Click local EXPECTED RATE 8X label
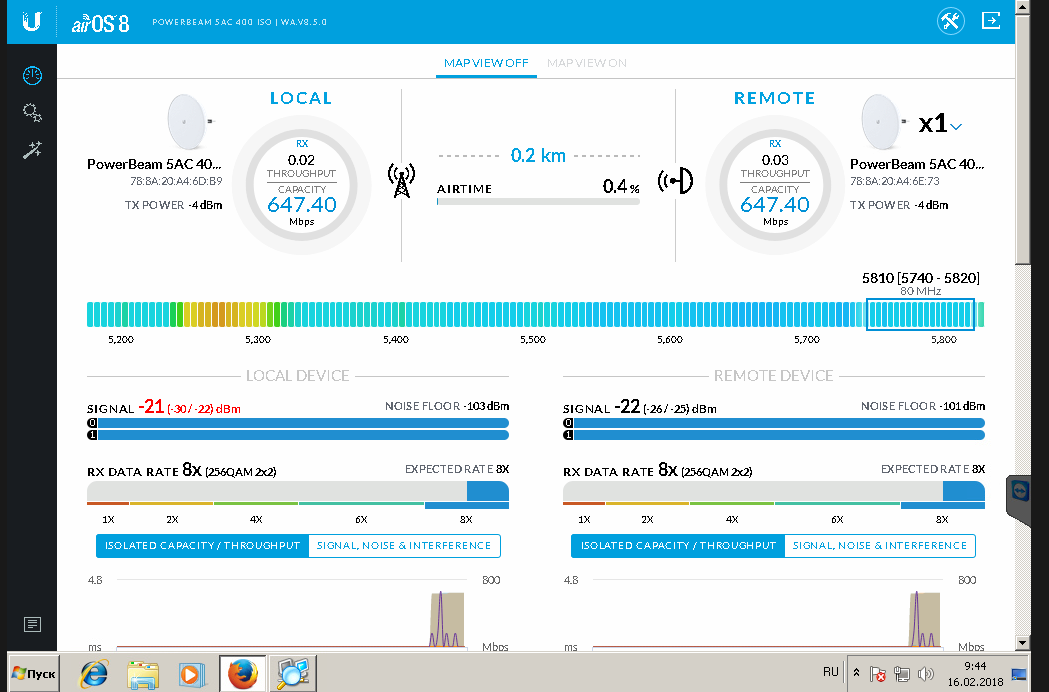Screen dimensions: 1049x692 (457, 469)
